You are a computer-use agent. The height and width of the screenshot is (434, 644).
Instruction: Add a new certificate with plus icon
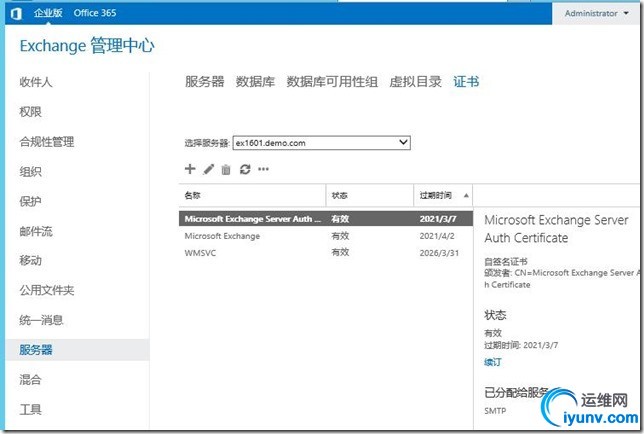pyautogui.click(x=190, y=169)
